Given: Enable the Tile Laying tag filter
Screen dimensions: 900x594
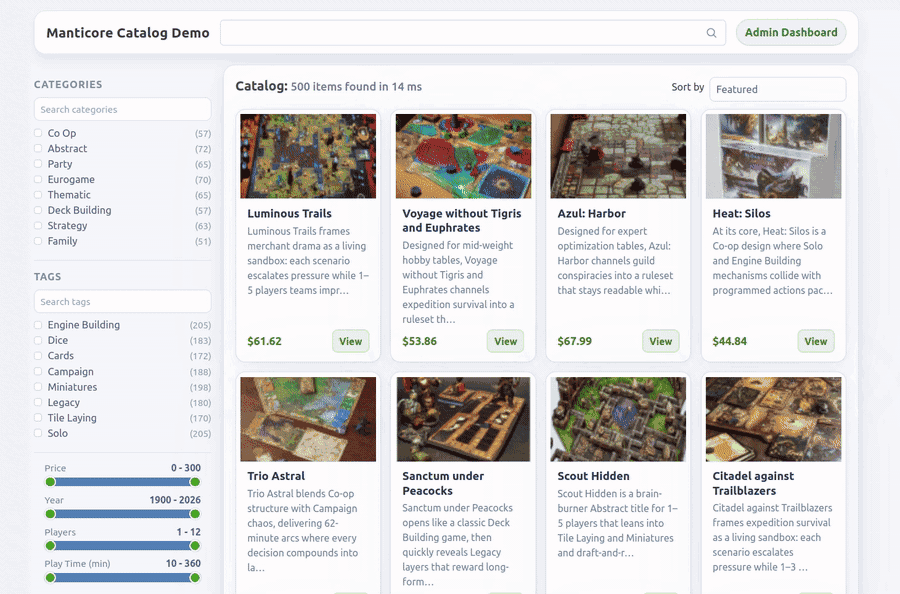Looking at the screenshot, I should click(38, 418).
